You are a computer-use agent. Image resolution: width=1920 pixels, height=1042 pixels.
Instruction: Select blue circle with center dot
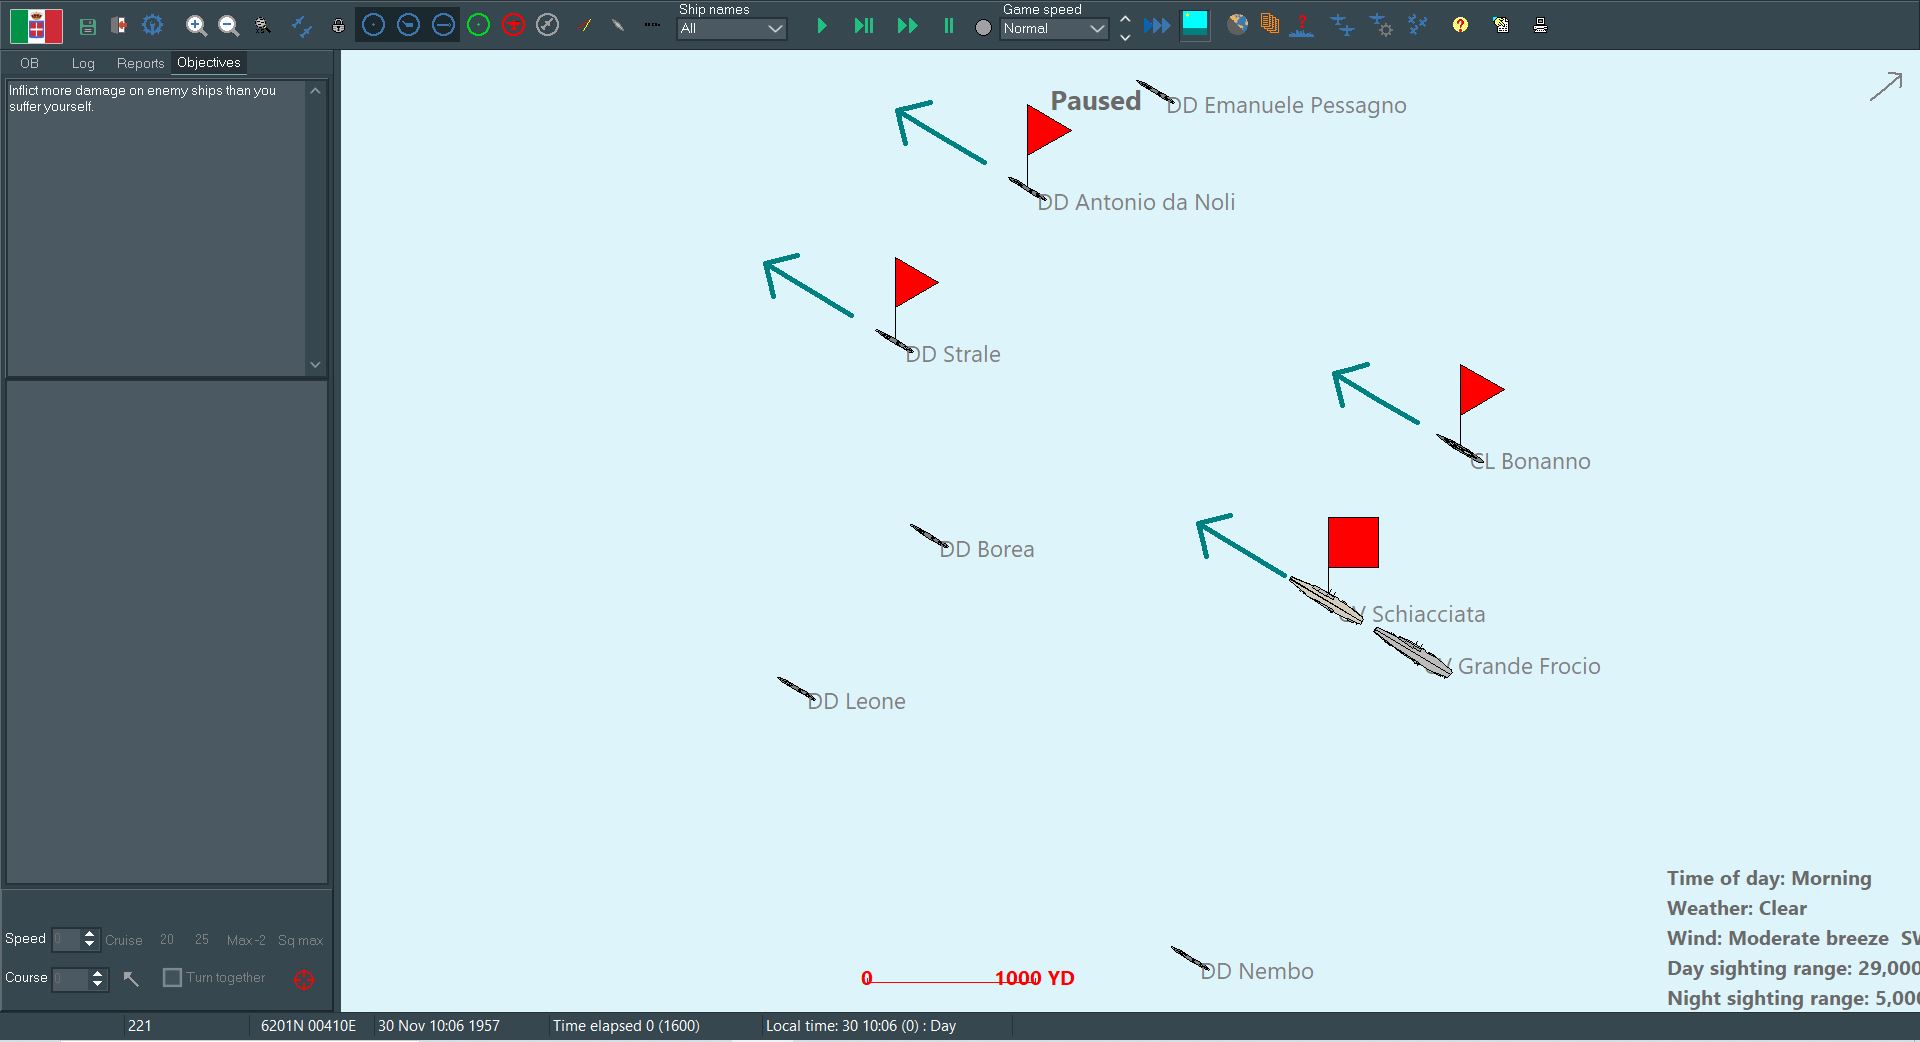373,25
